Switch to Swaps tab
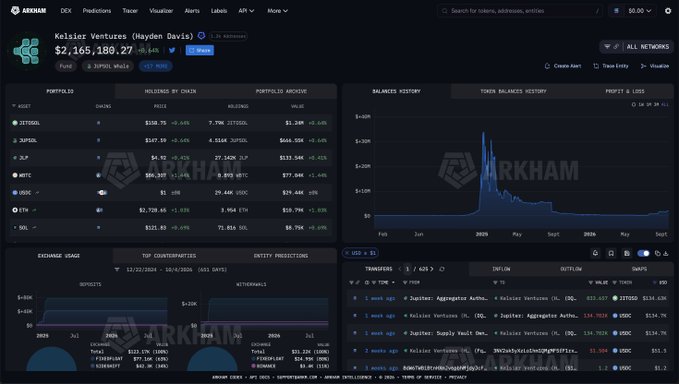This screenshot has height=384, width=679. click(x=639, y=269)
